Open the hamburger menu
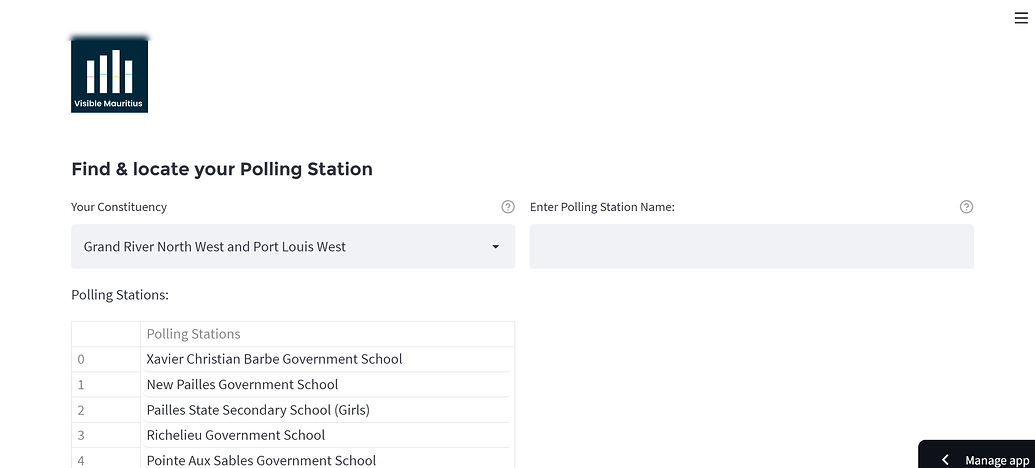The image size is (1035, 468). [x=1020, y=18]
